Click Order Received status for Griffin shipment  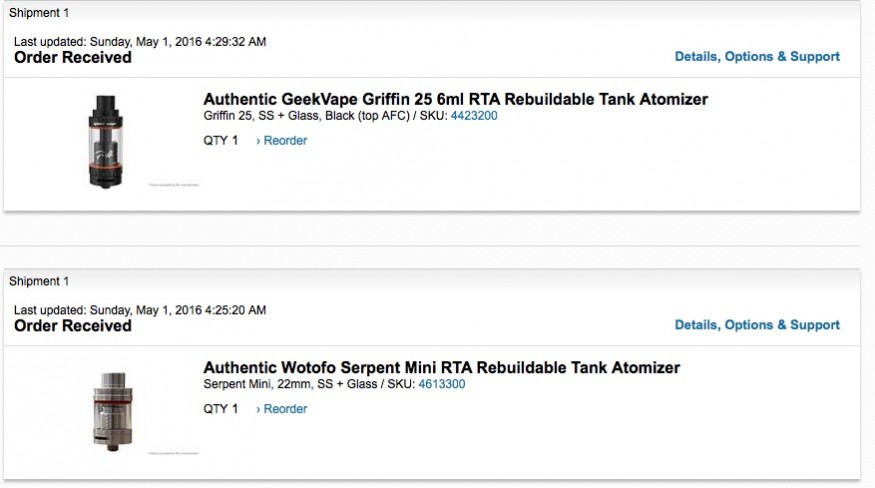(x=73, y=58)
